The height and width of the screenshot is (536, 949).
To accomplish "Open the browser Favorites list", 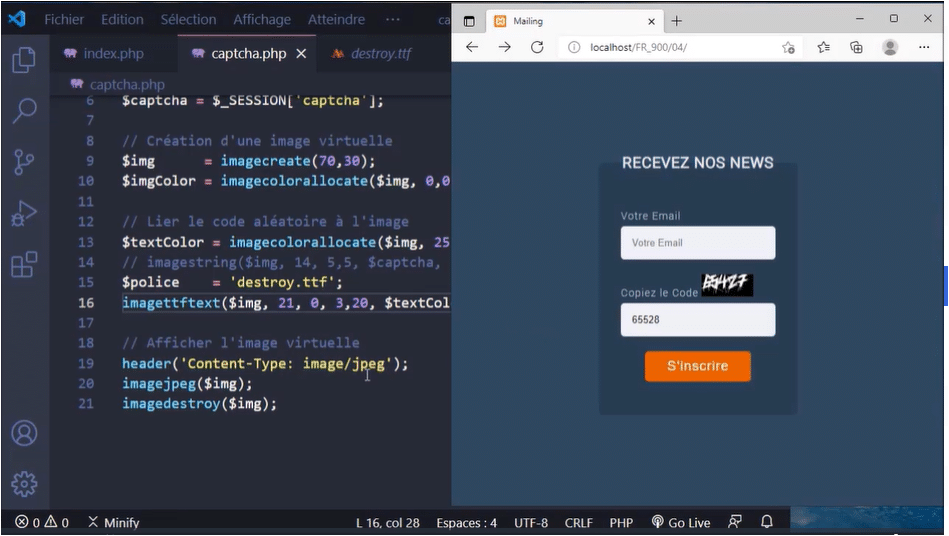I will pos(824,47).
